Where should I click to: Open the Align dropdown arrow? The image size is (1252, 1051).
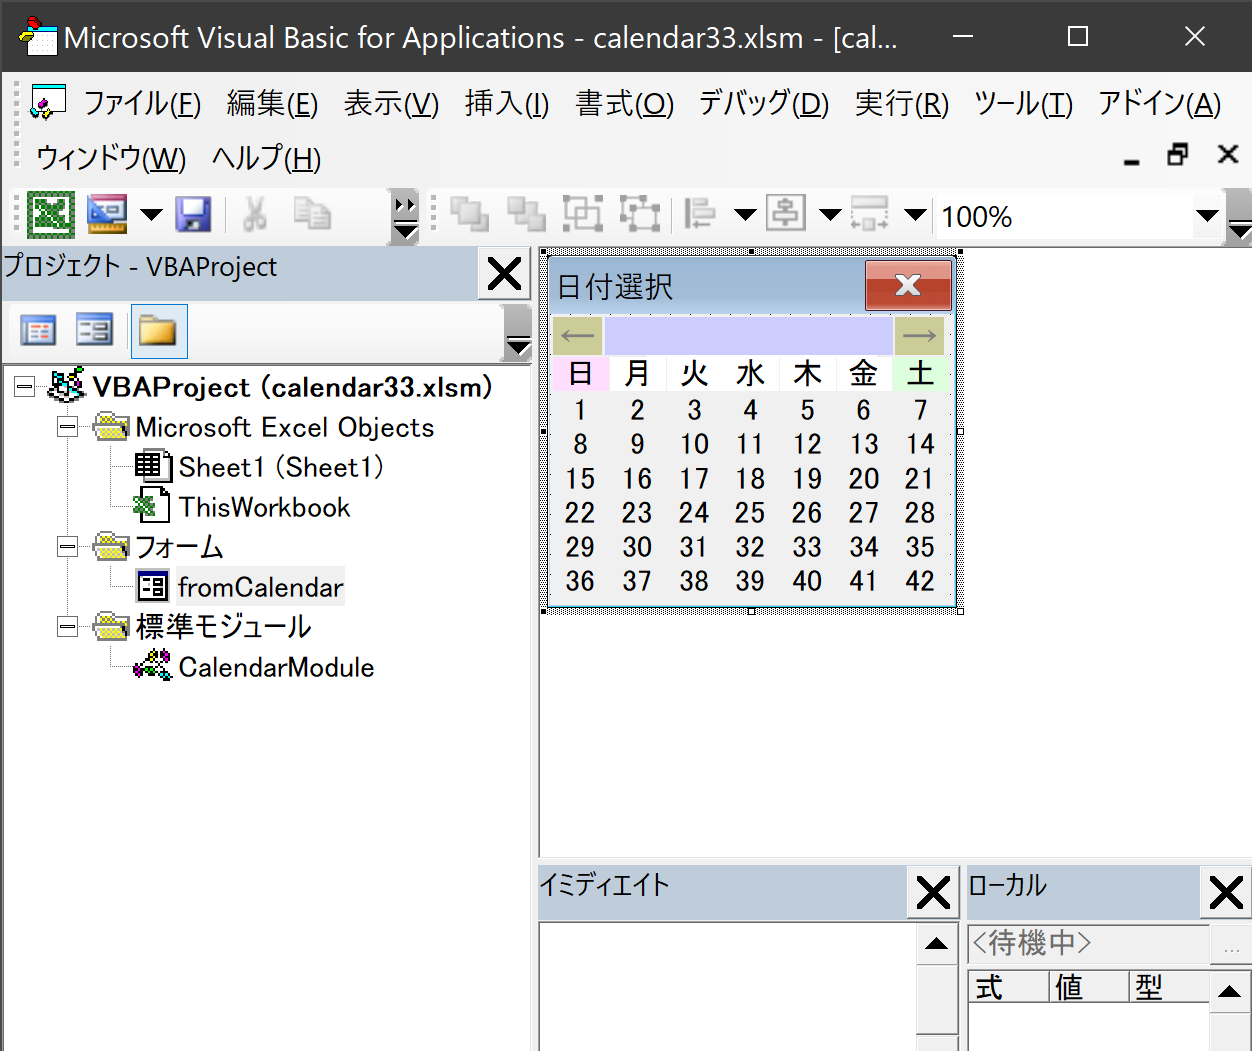[745, 214]
